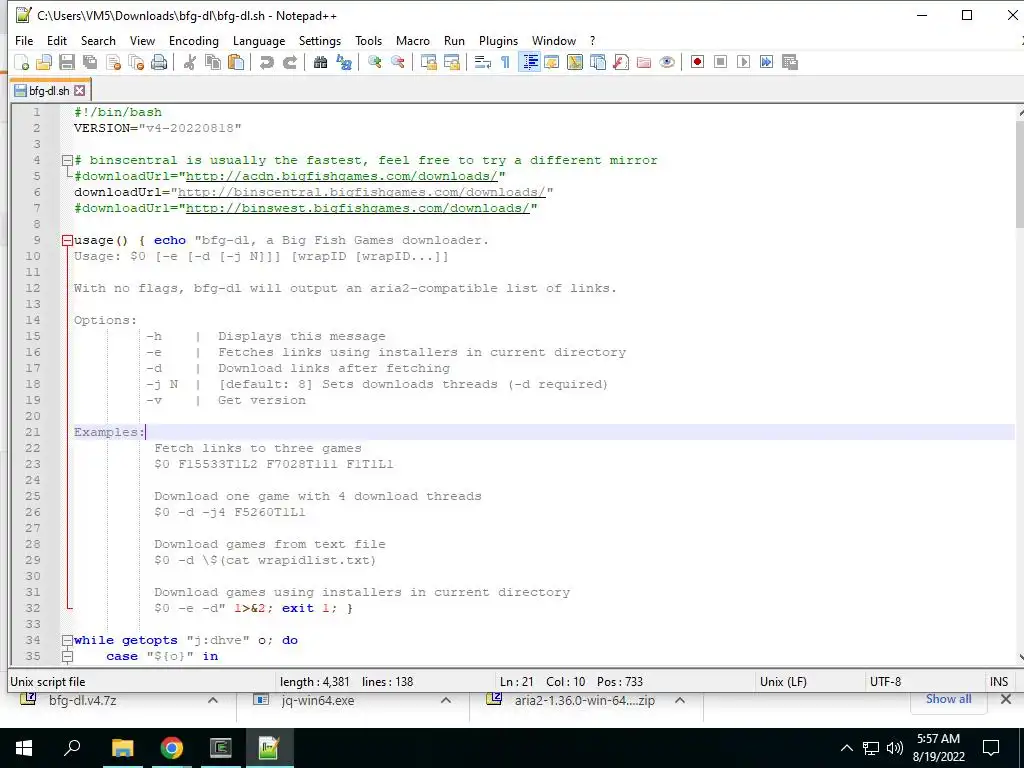Show hidden system tray icons chevron

(846, 748)
